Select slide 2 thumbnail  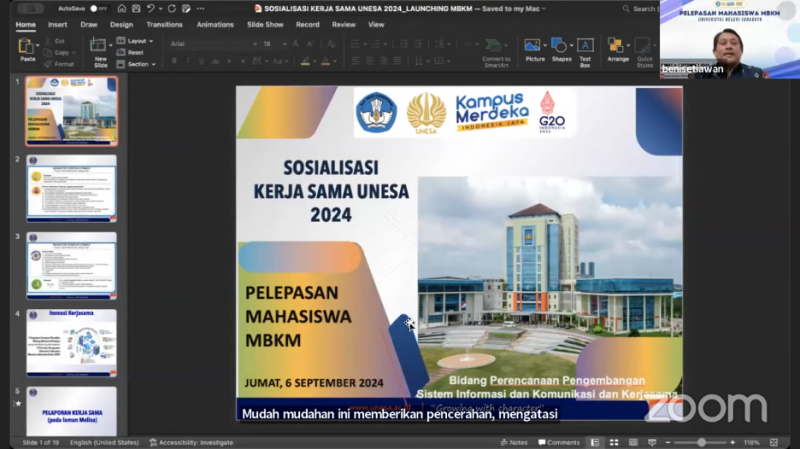point(71,189)
